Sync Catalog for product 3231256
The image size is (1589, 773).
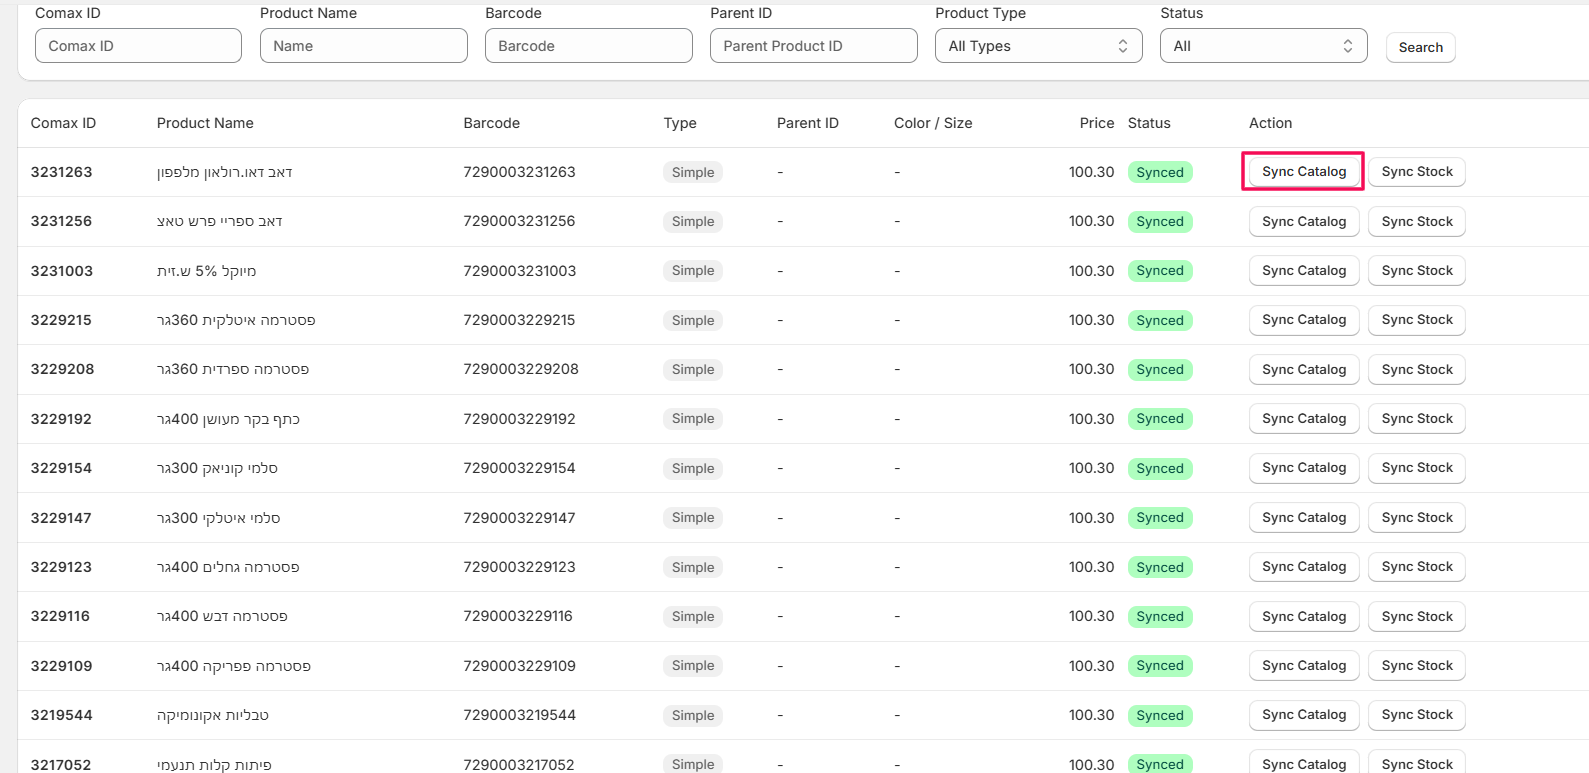[1303, 222]
